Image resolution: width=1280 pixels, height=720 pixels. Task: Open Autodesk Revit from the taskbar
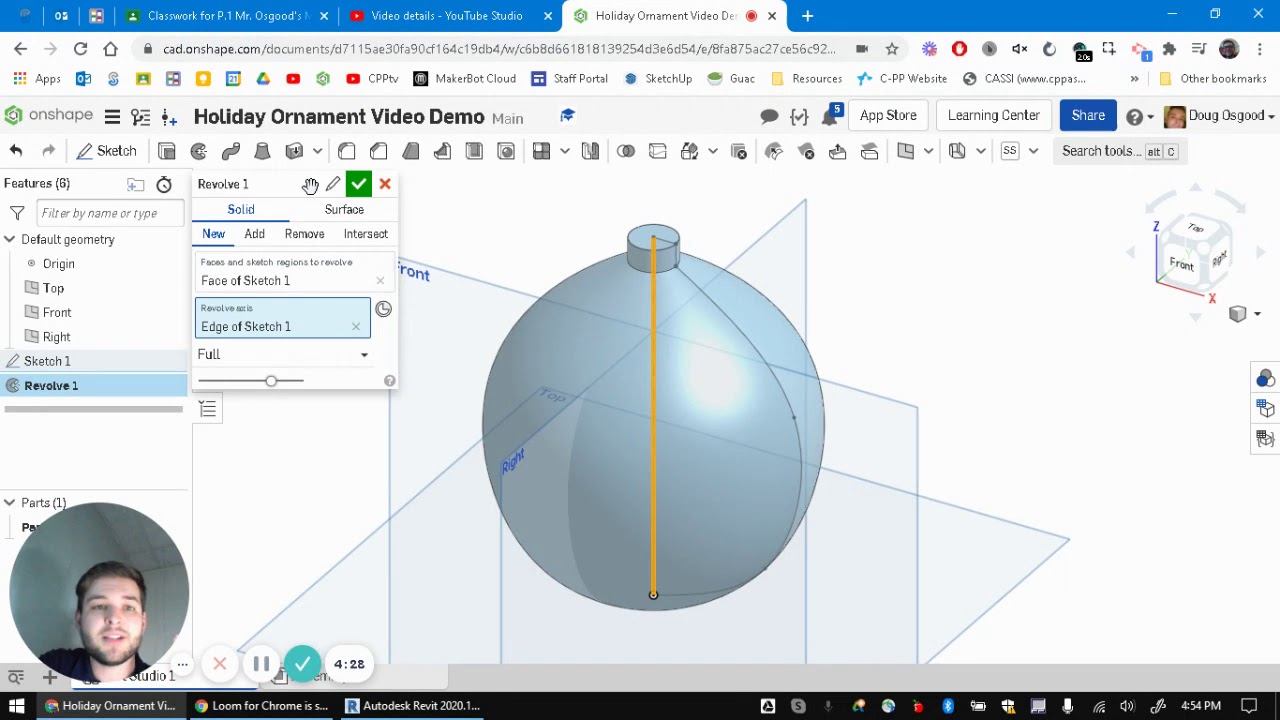click(x=413, y=706)
